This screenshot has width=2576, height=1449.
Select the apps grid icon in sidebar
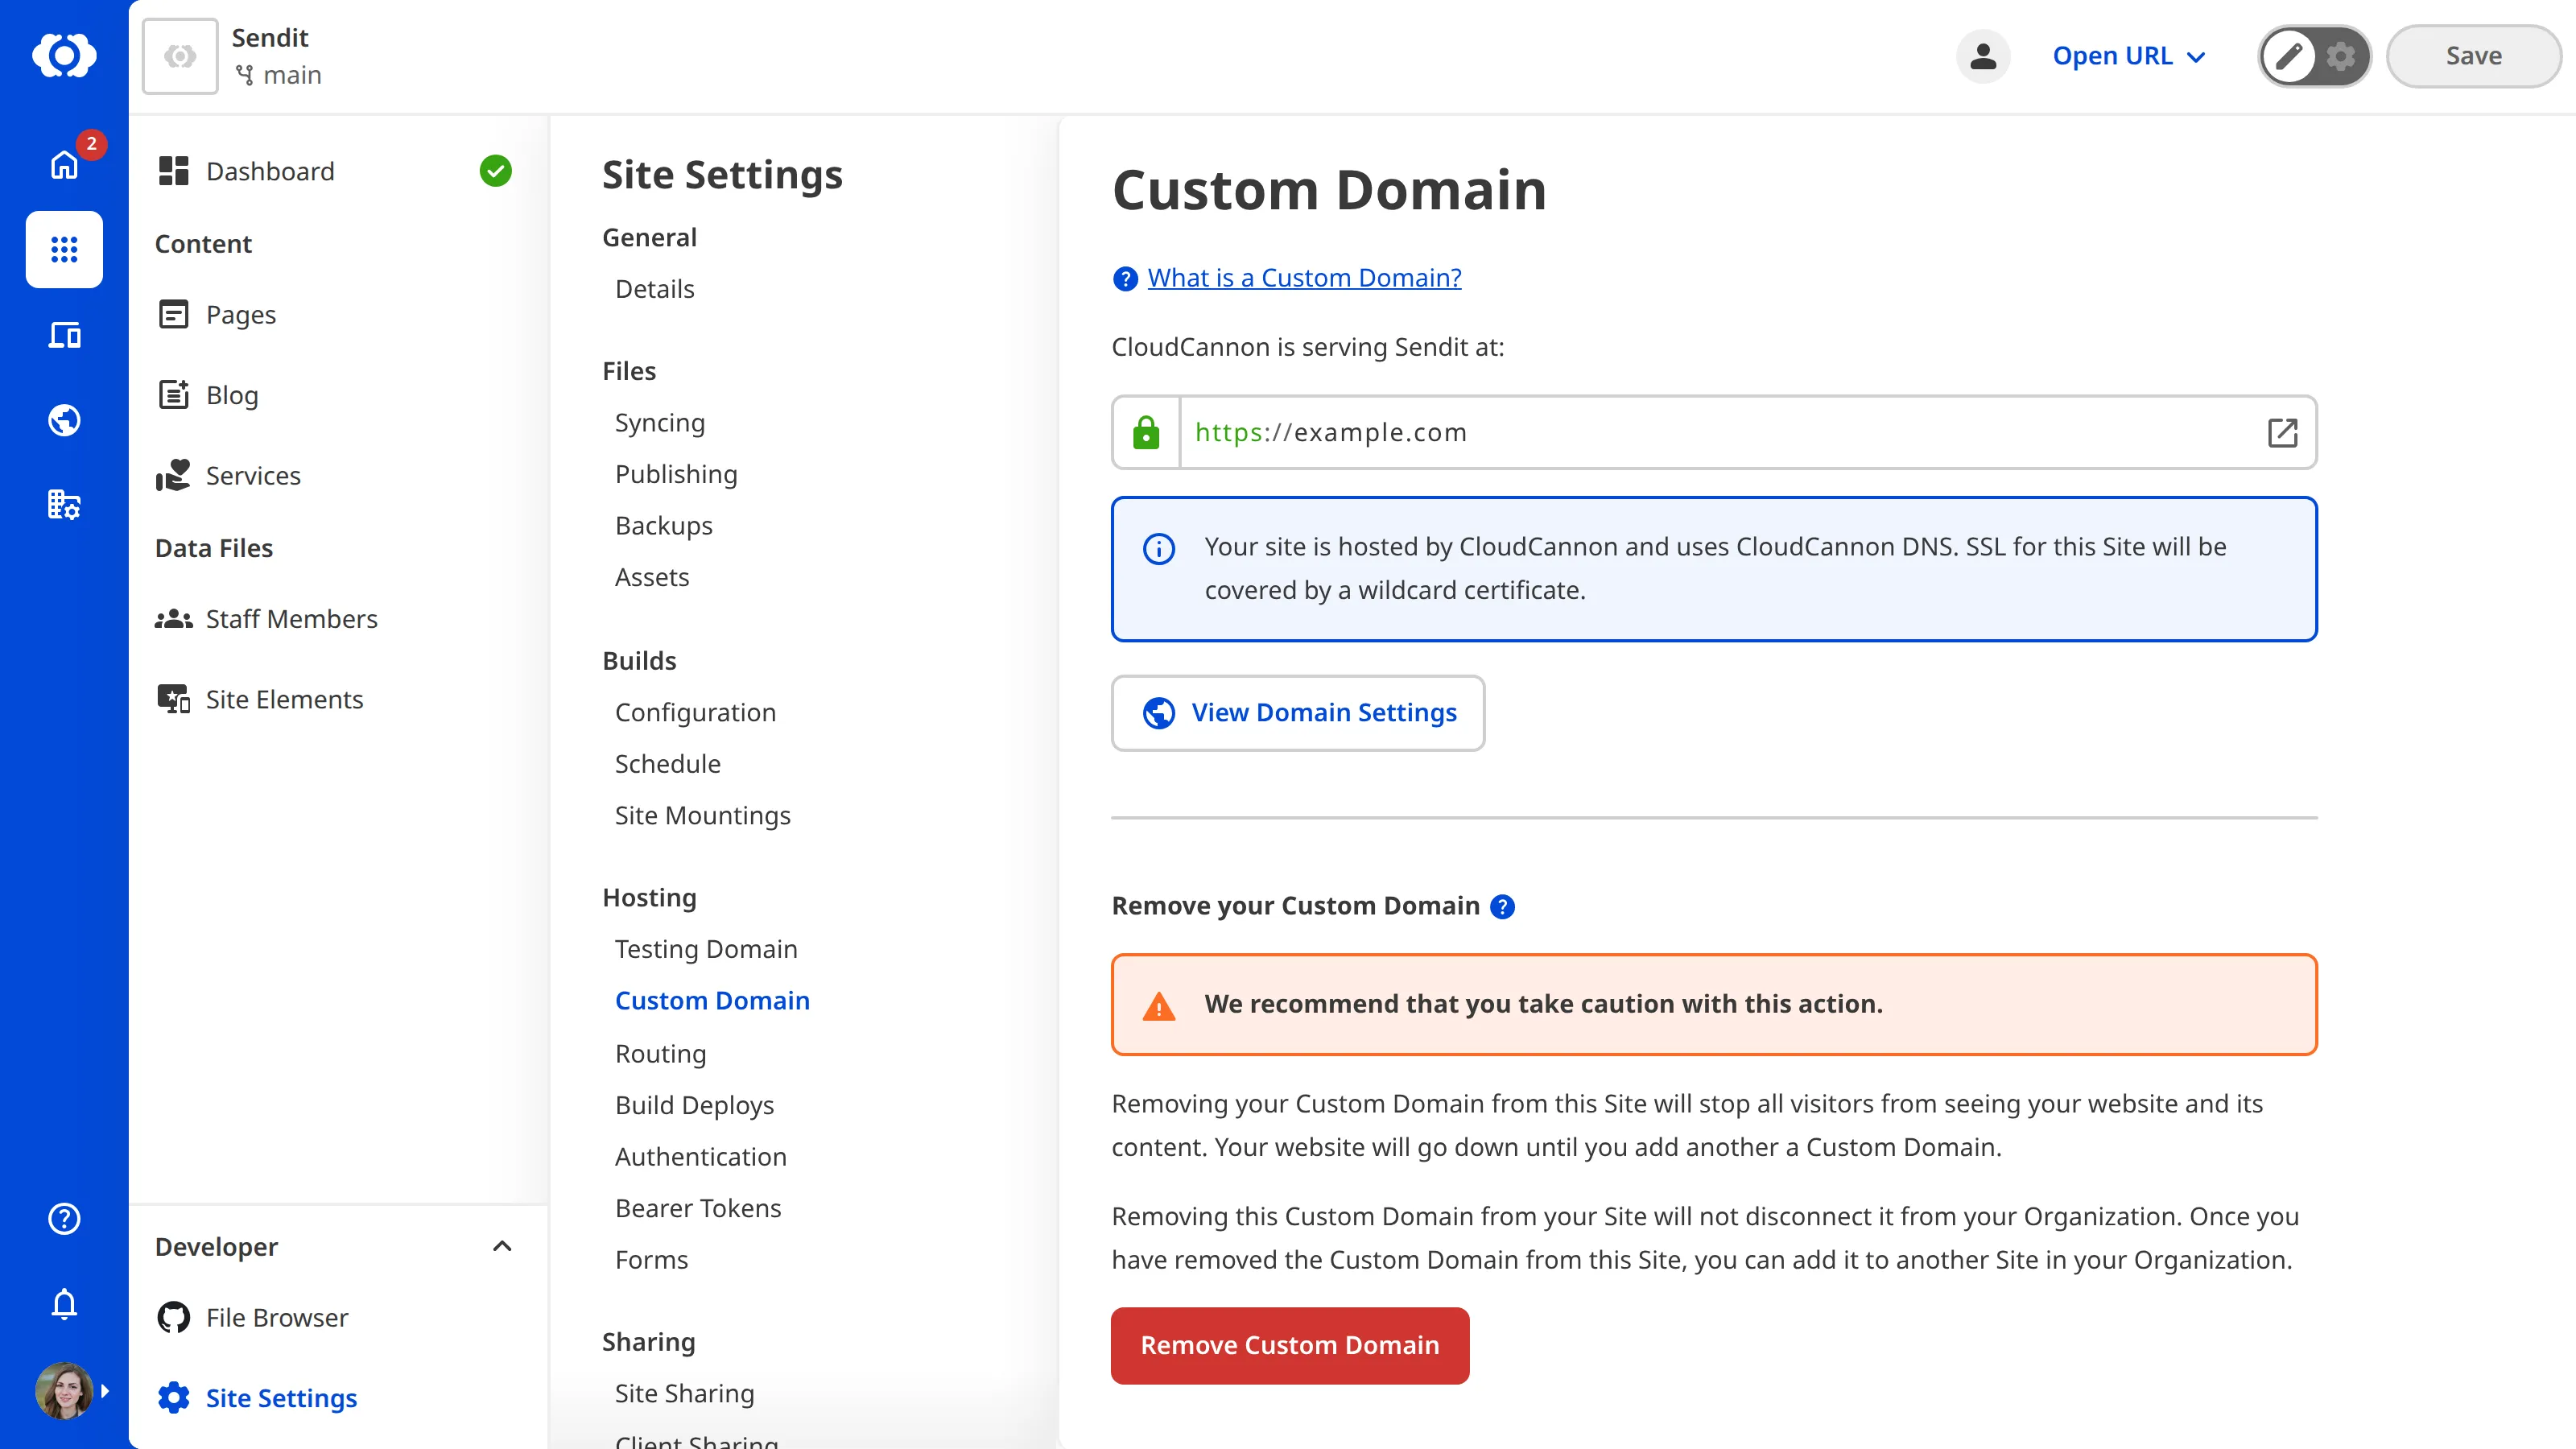point(64,249)
